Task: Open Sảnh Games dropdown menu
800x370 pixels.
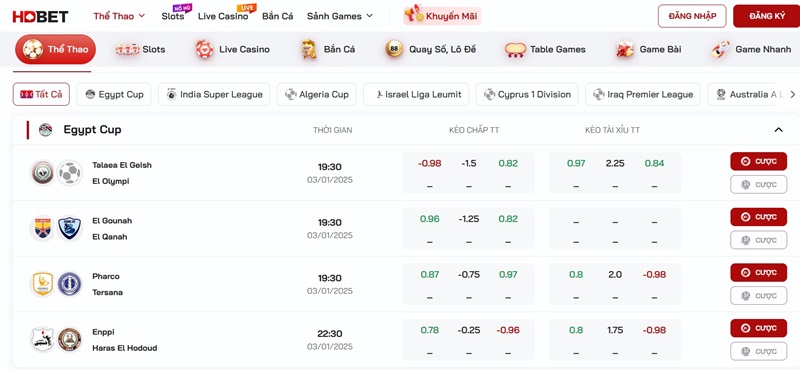Action: pyautogui.click(x=340, y=16)
